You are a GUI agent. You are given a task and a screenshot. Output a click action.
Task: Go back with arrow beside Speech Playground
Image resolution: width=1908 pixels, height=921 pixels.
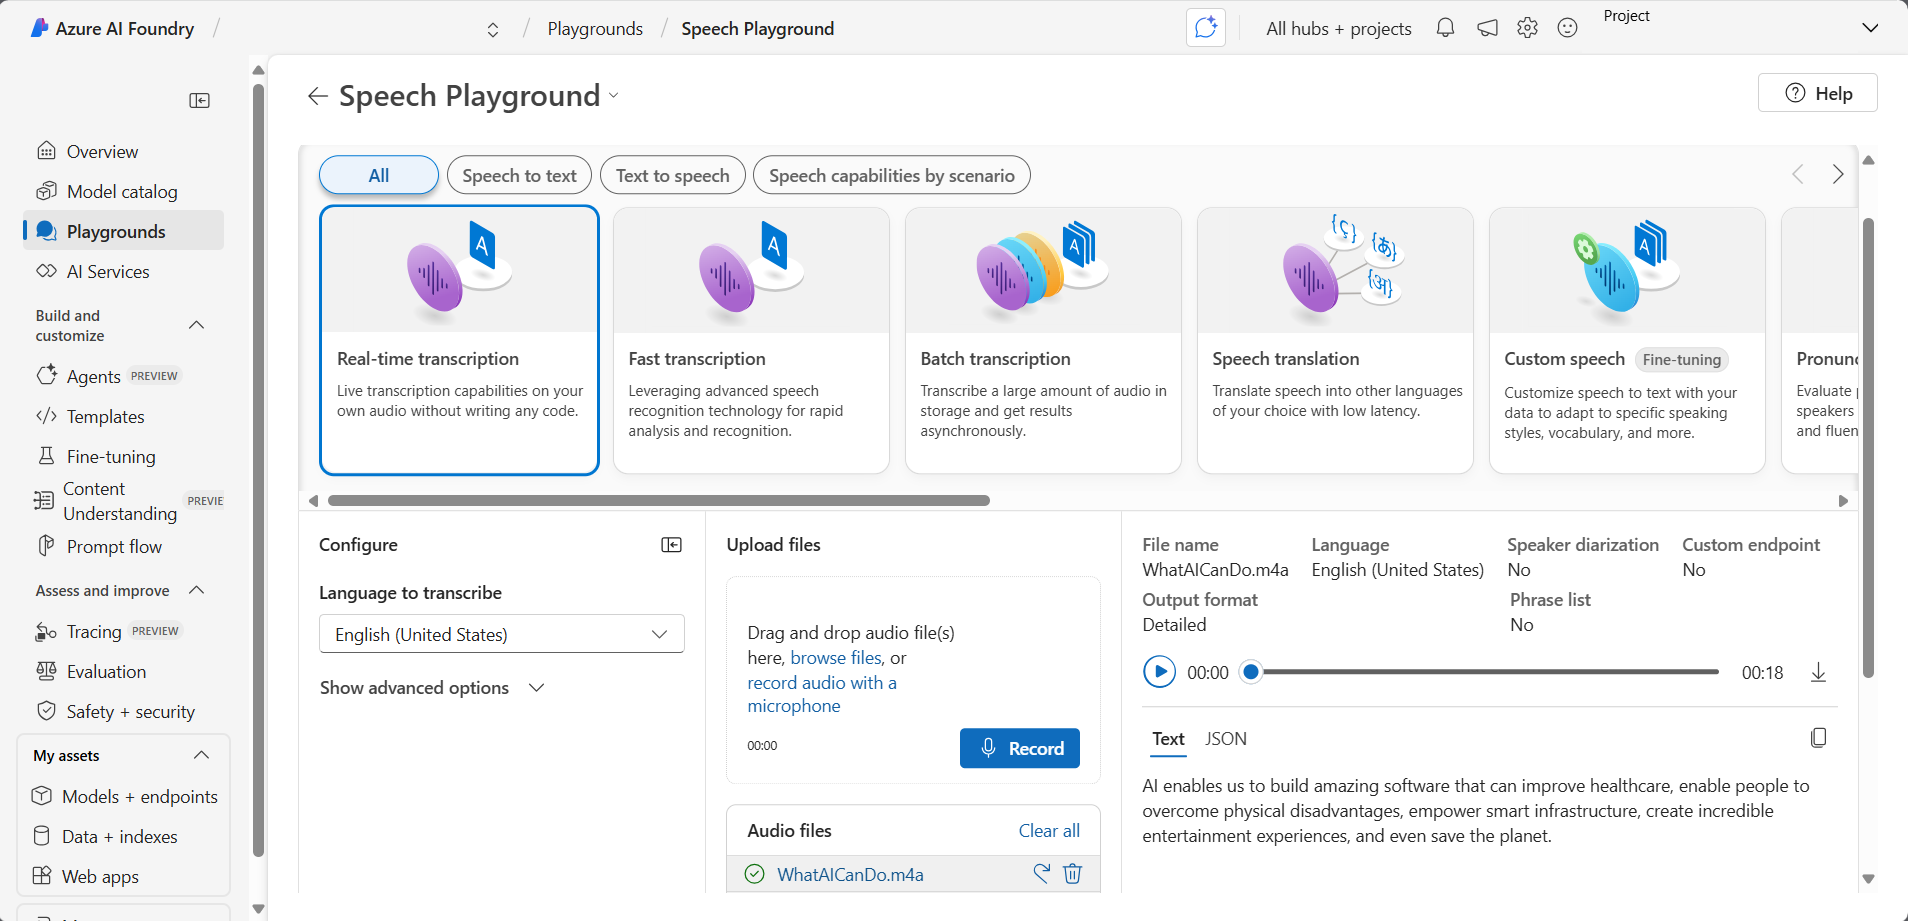pyautogui.click(x=318, y=96)
